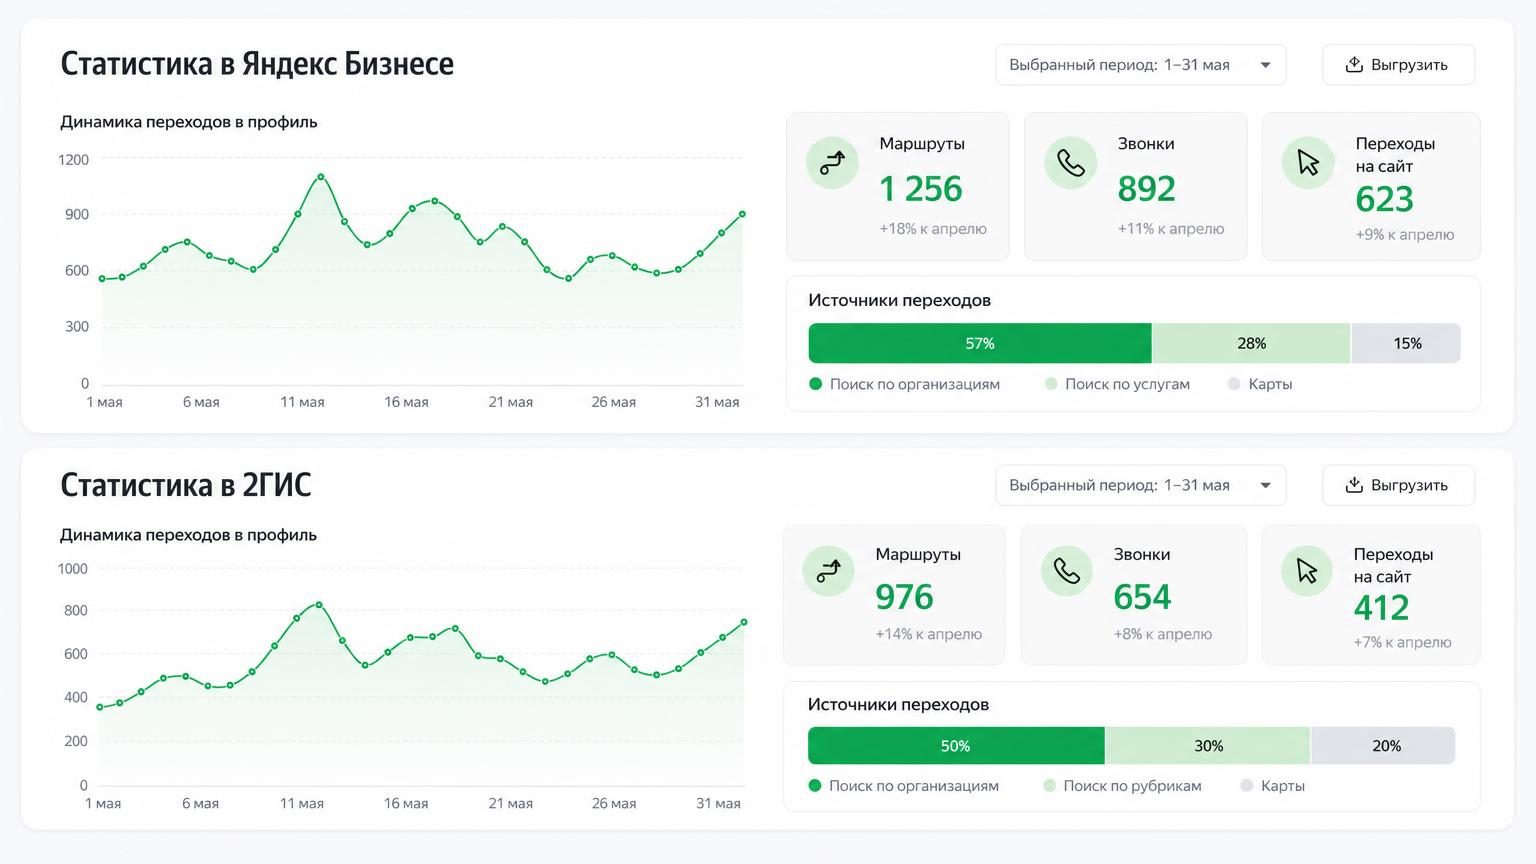1536x864 pixels.
Task: Click the phone icon in 2ГИС Звонки card
Action: [1066, 570]
